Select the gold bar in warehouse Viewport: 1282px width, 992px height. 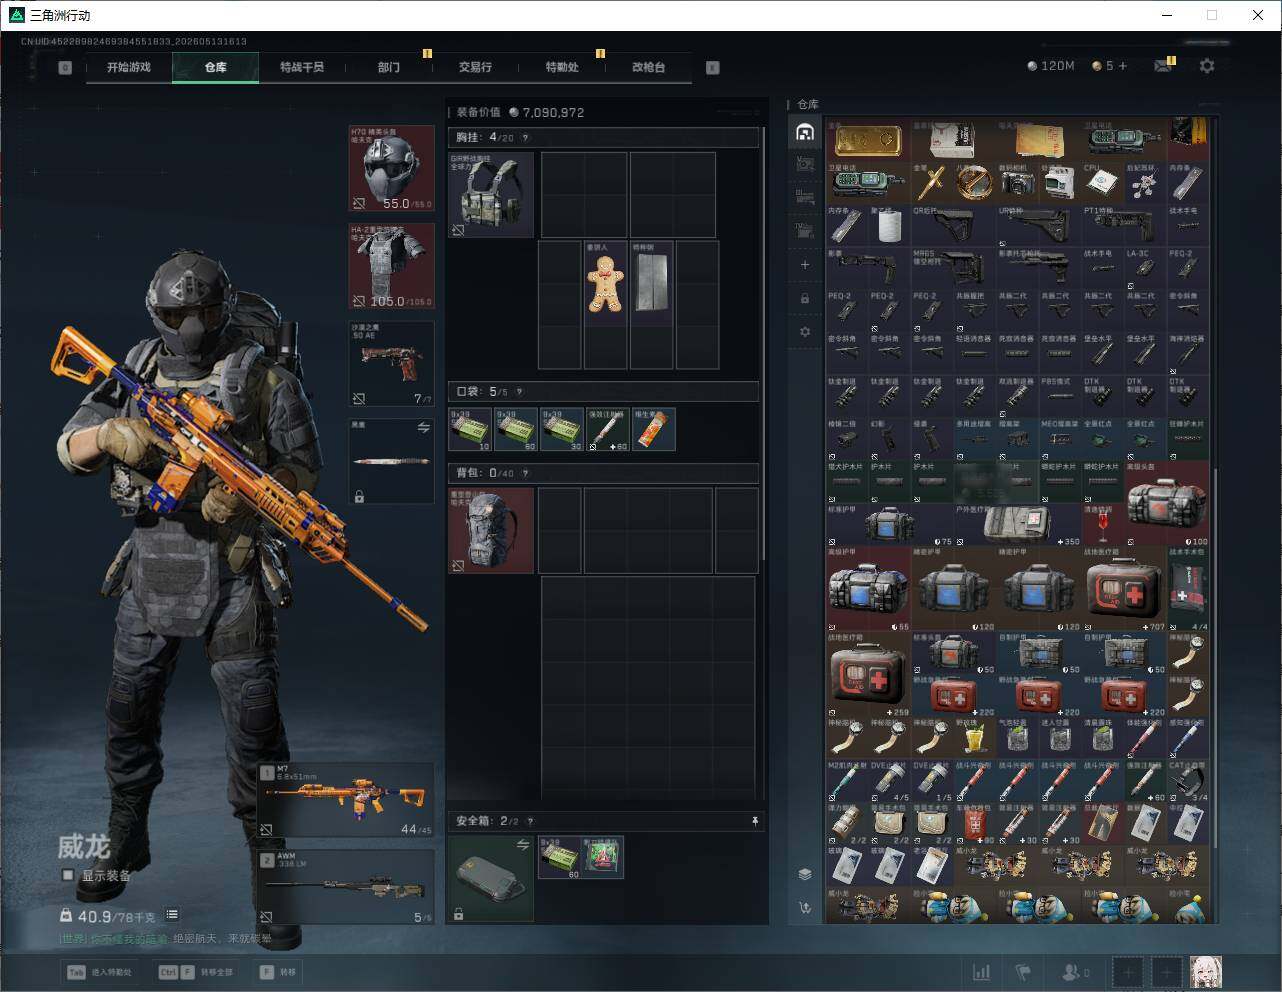point(868,140)
